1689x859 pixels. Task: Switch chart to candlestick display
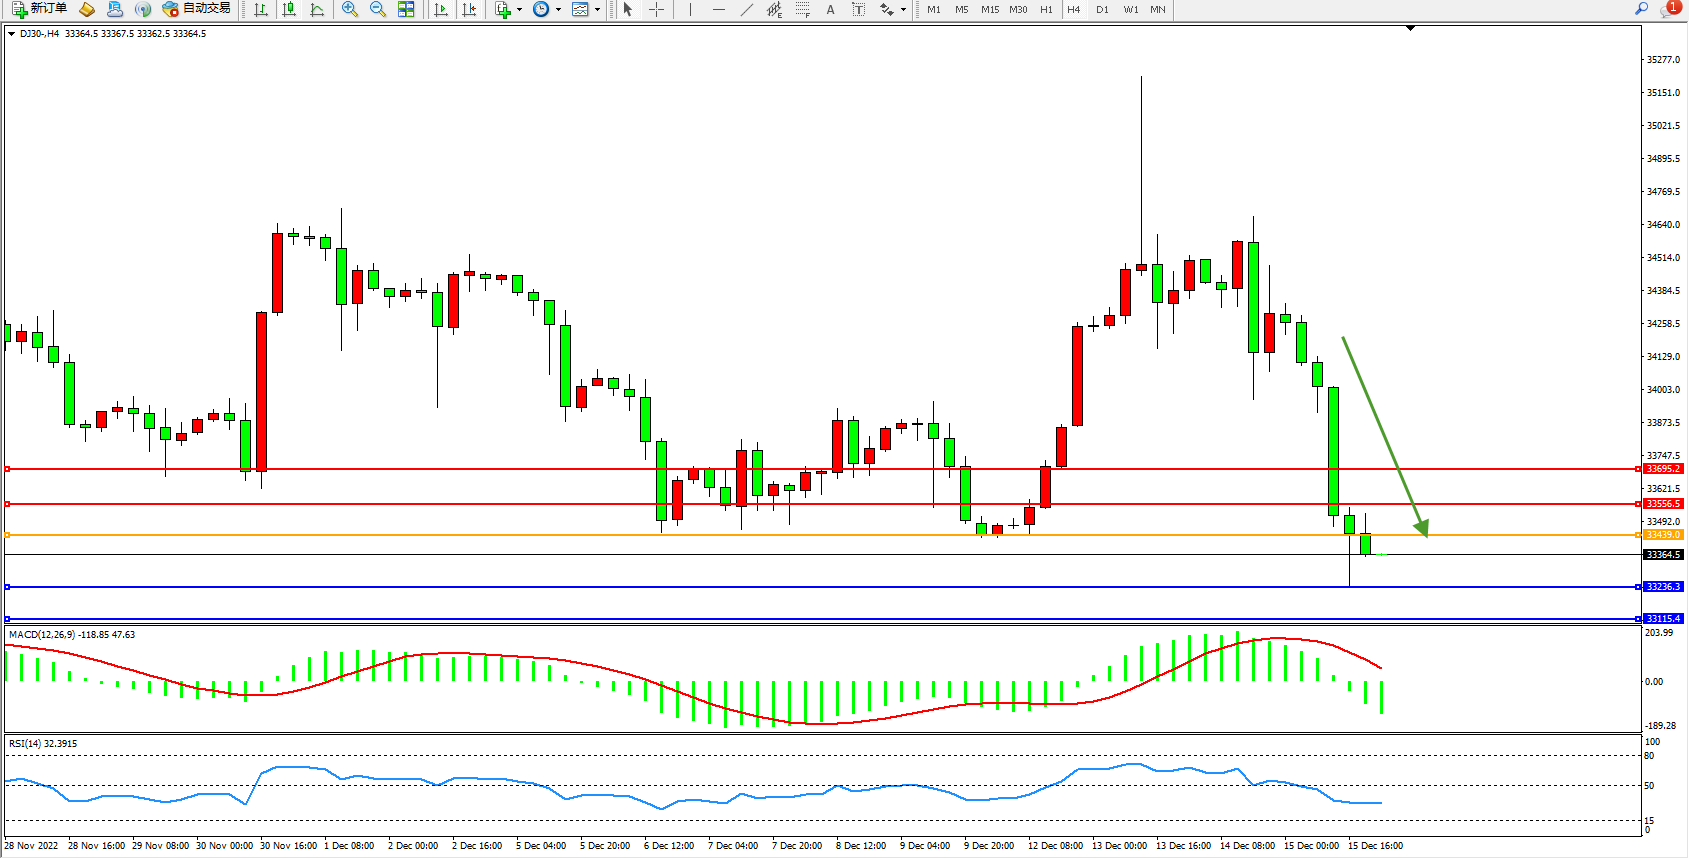tap(289, 9)
